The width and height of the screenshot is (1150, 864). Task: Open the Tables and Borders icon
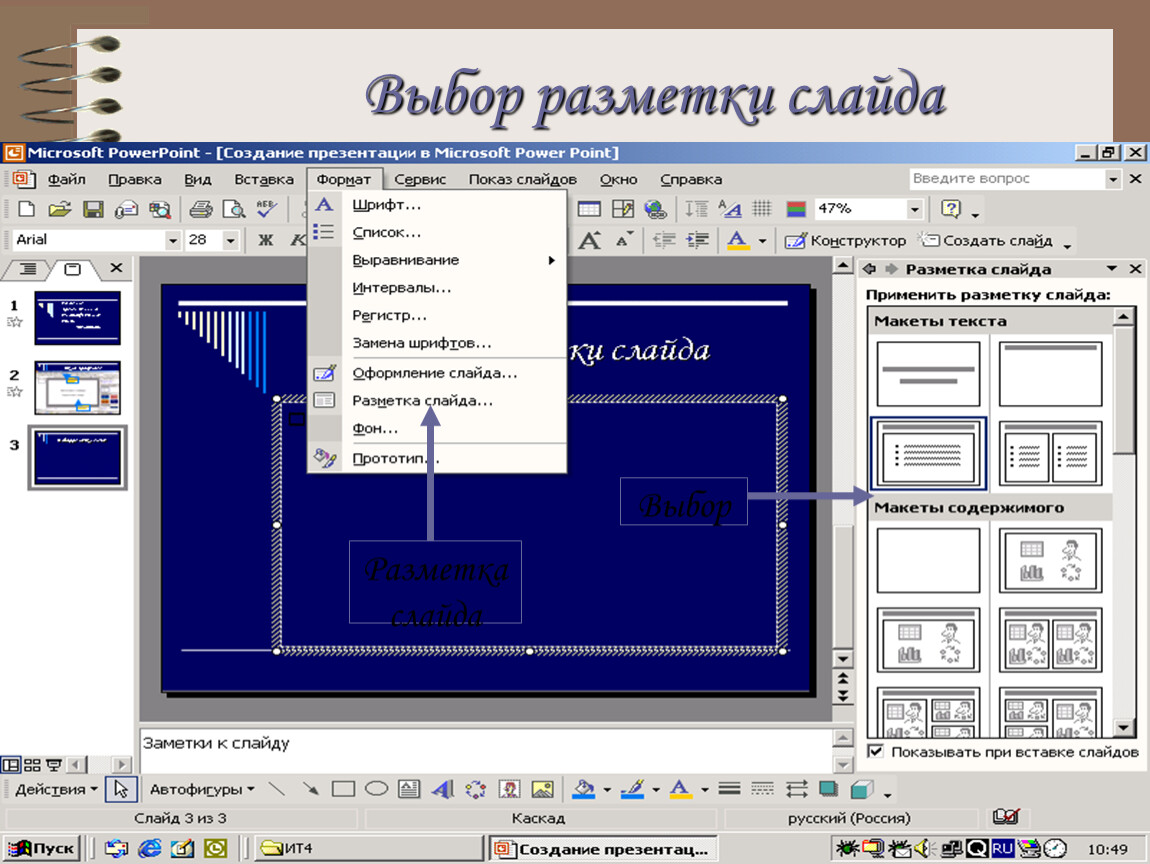(623, 209)
